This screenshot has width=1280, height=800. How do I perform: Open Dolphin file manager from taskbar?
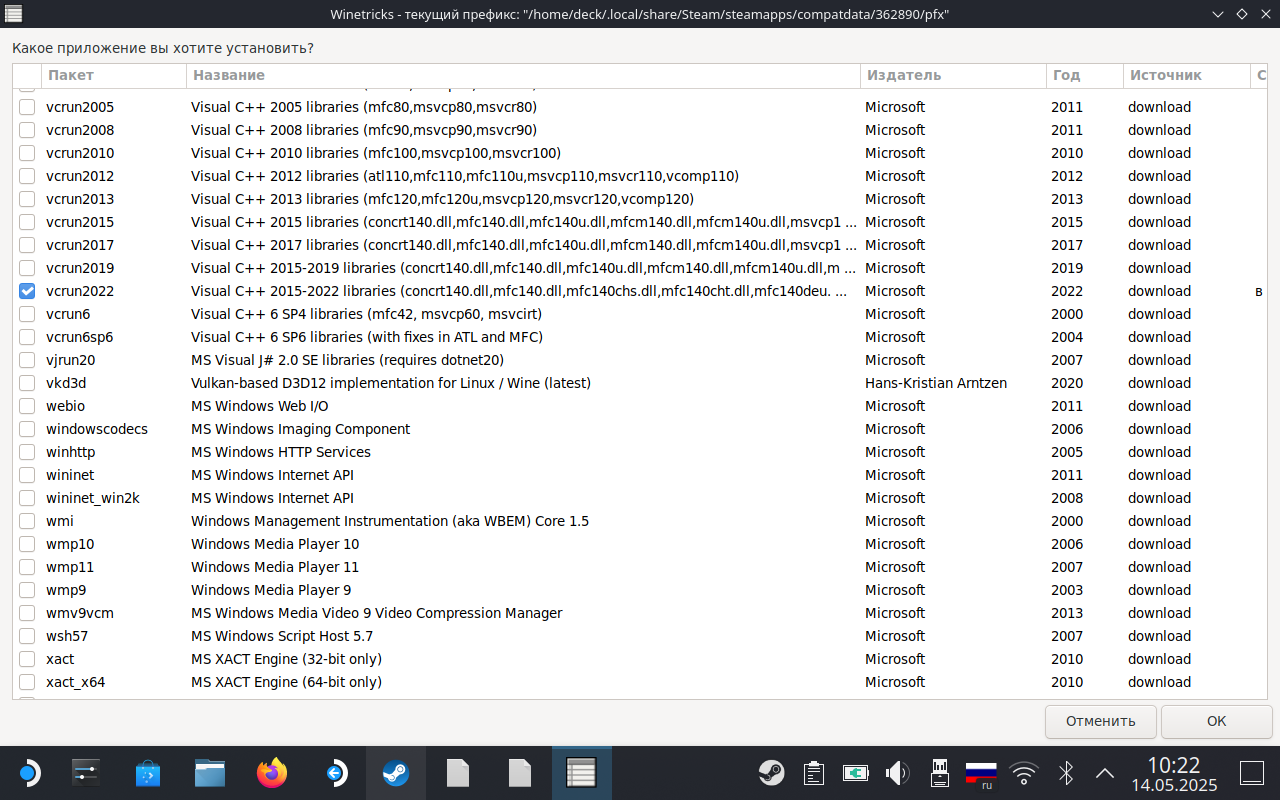point(210,772)
